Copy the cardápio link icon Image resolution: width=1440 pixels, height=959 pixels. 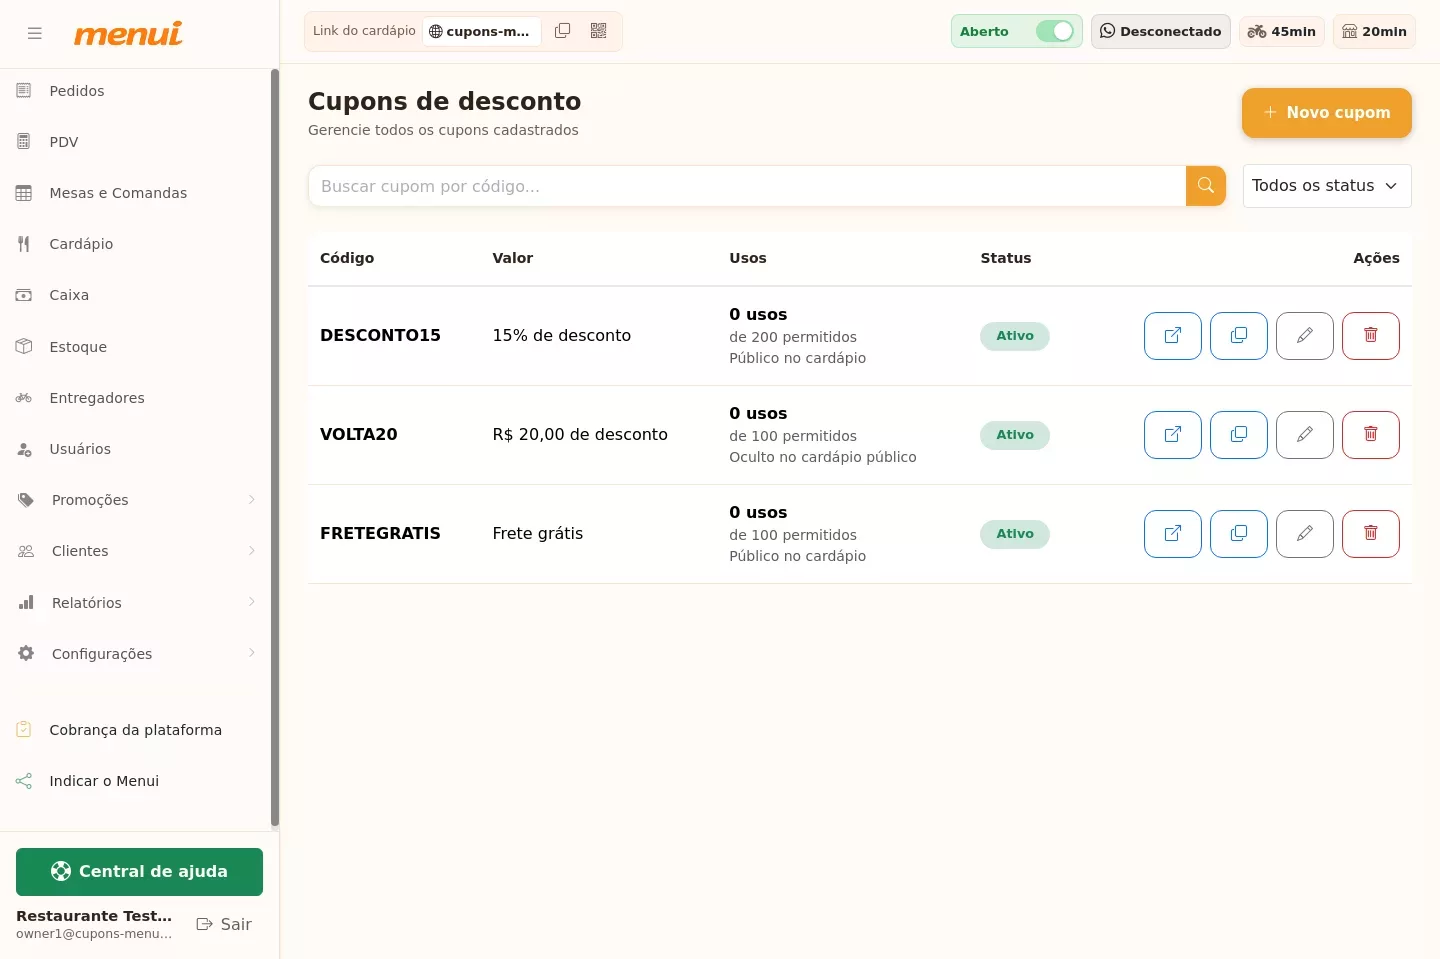tap(563, 31)
